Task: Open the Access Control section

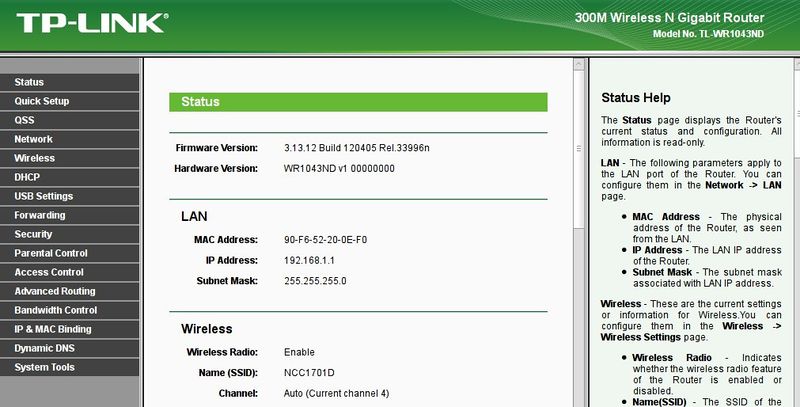Action: pos(49,272)
